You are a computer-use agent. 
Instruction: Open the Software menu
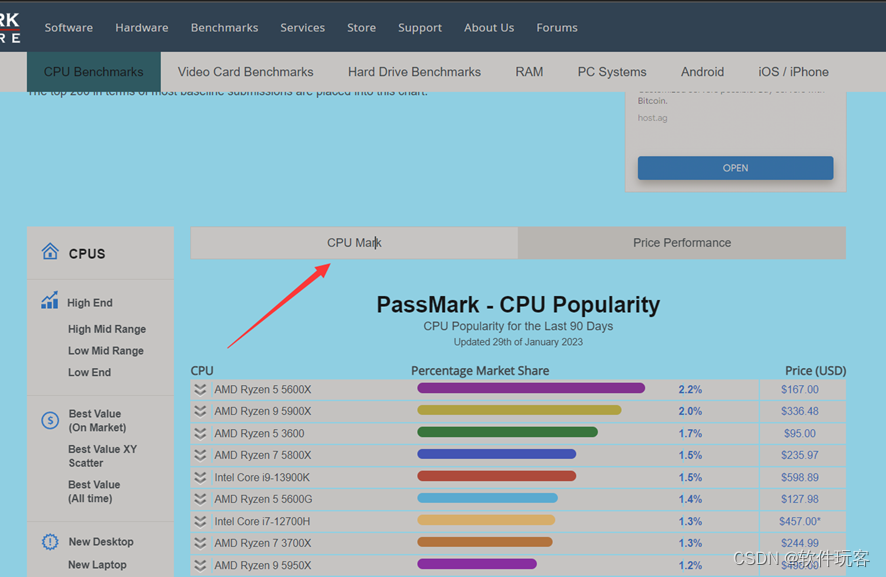(x=69, y=28)
